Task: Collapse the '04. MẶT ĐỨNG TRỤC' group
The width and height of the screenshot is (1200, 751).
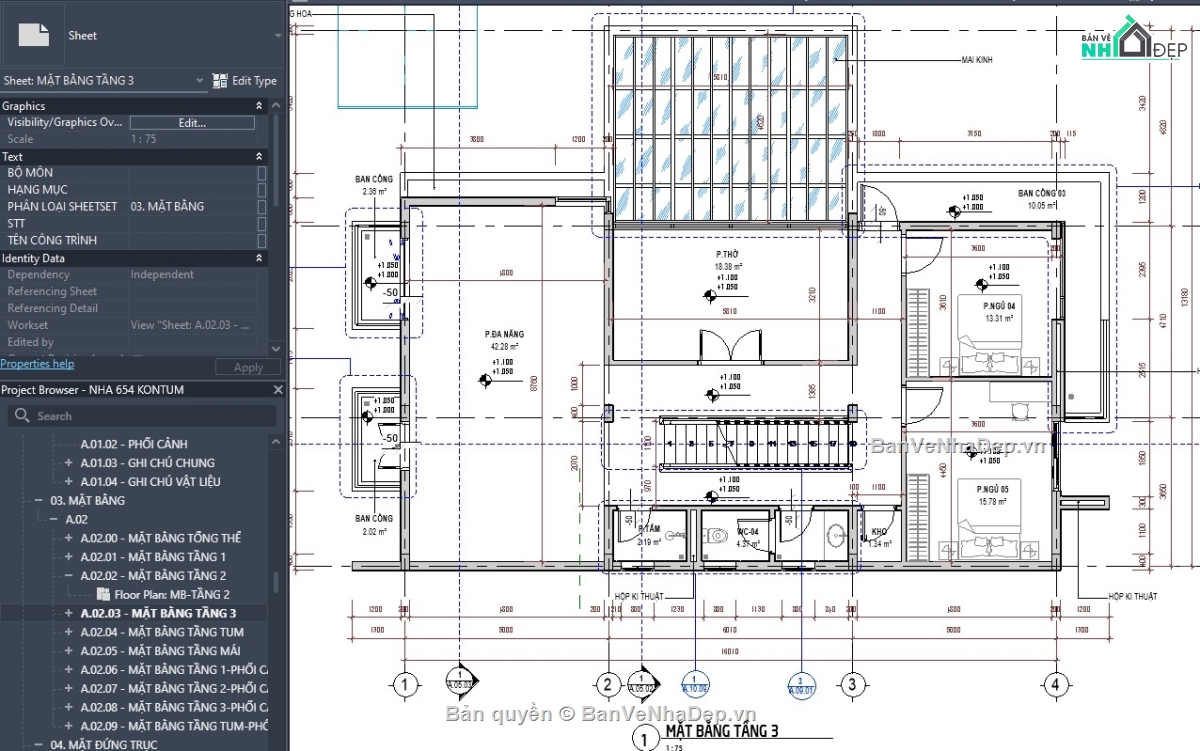Action: click(40, 745)
